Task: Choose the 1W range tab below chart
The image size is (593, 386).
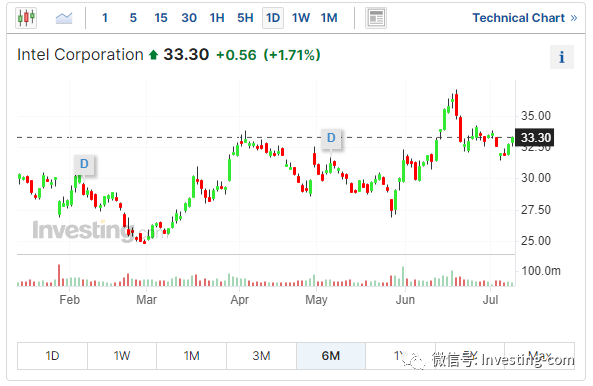Action: point(122,356)
